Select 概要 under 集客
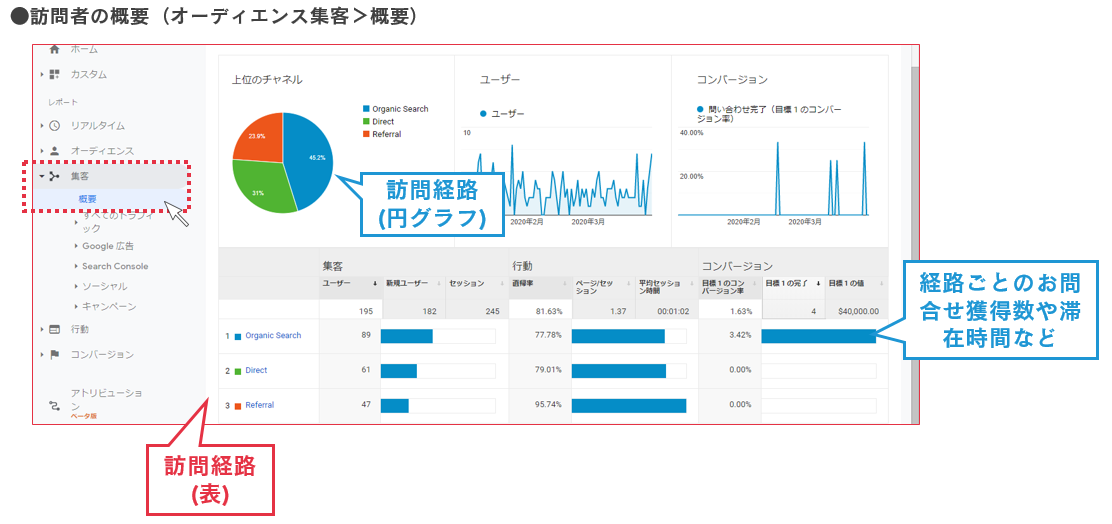 [88, 200]
